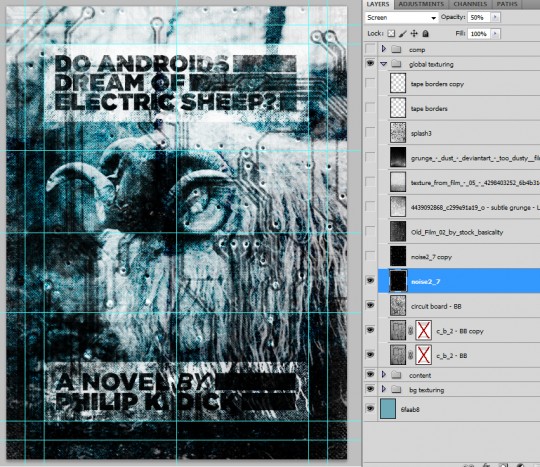Select the texture_from_film layer thumbnail
Viewport: 540px width, 467px height.
pos(398,182)
